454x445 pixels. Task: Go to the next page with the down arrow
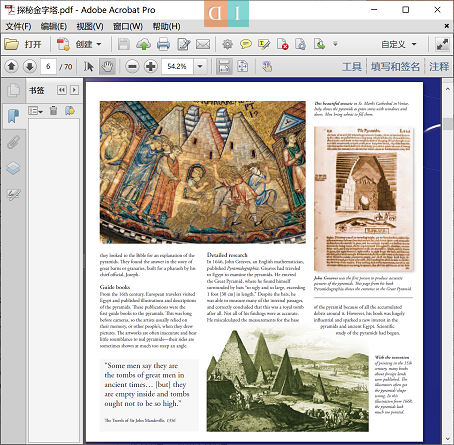click(30, 66)
